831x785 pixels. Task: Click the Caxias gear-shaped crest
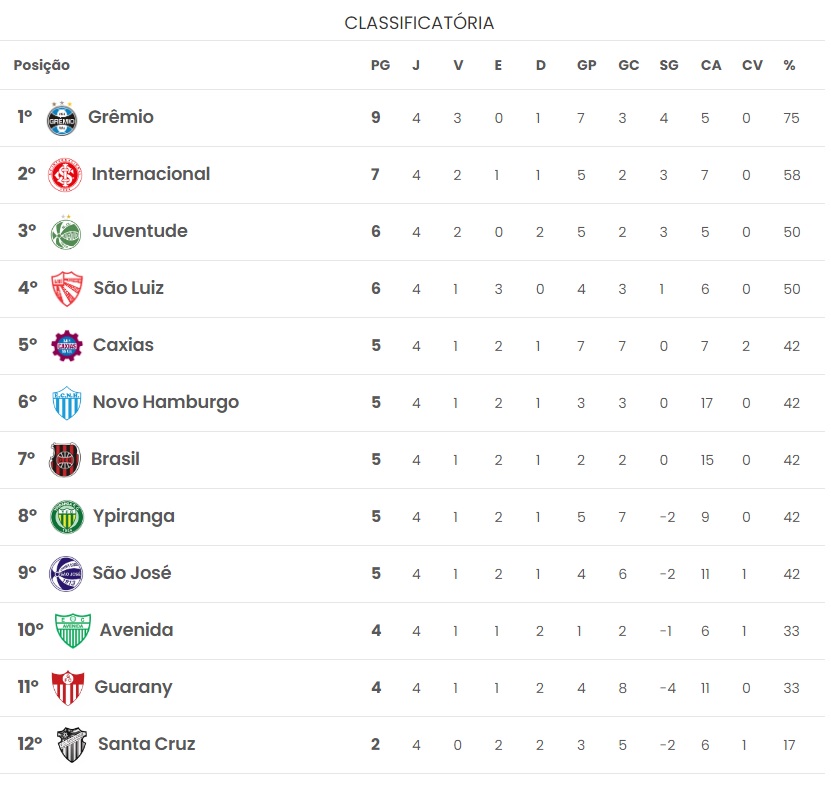click(67, 346)
